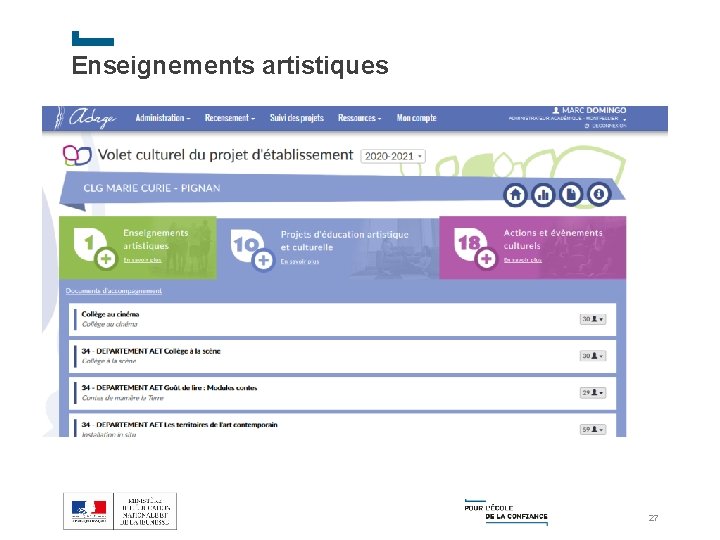Viewport: 720px width, 540px height.
Task: Click the Ministère de l'Éducation nationale logo
Action: [x=120, y=511]
